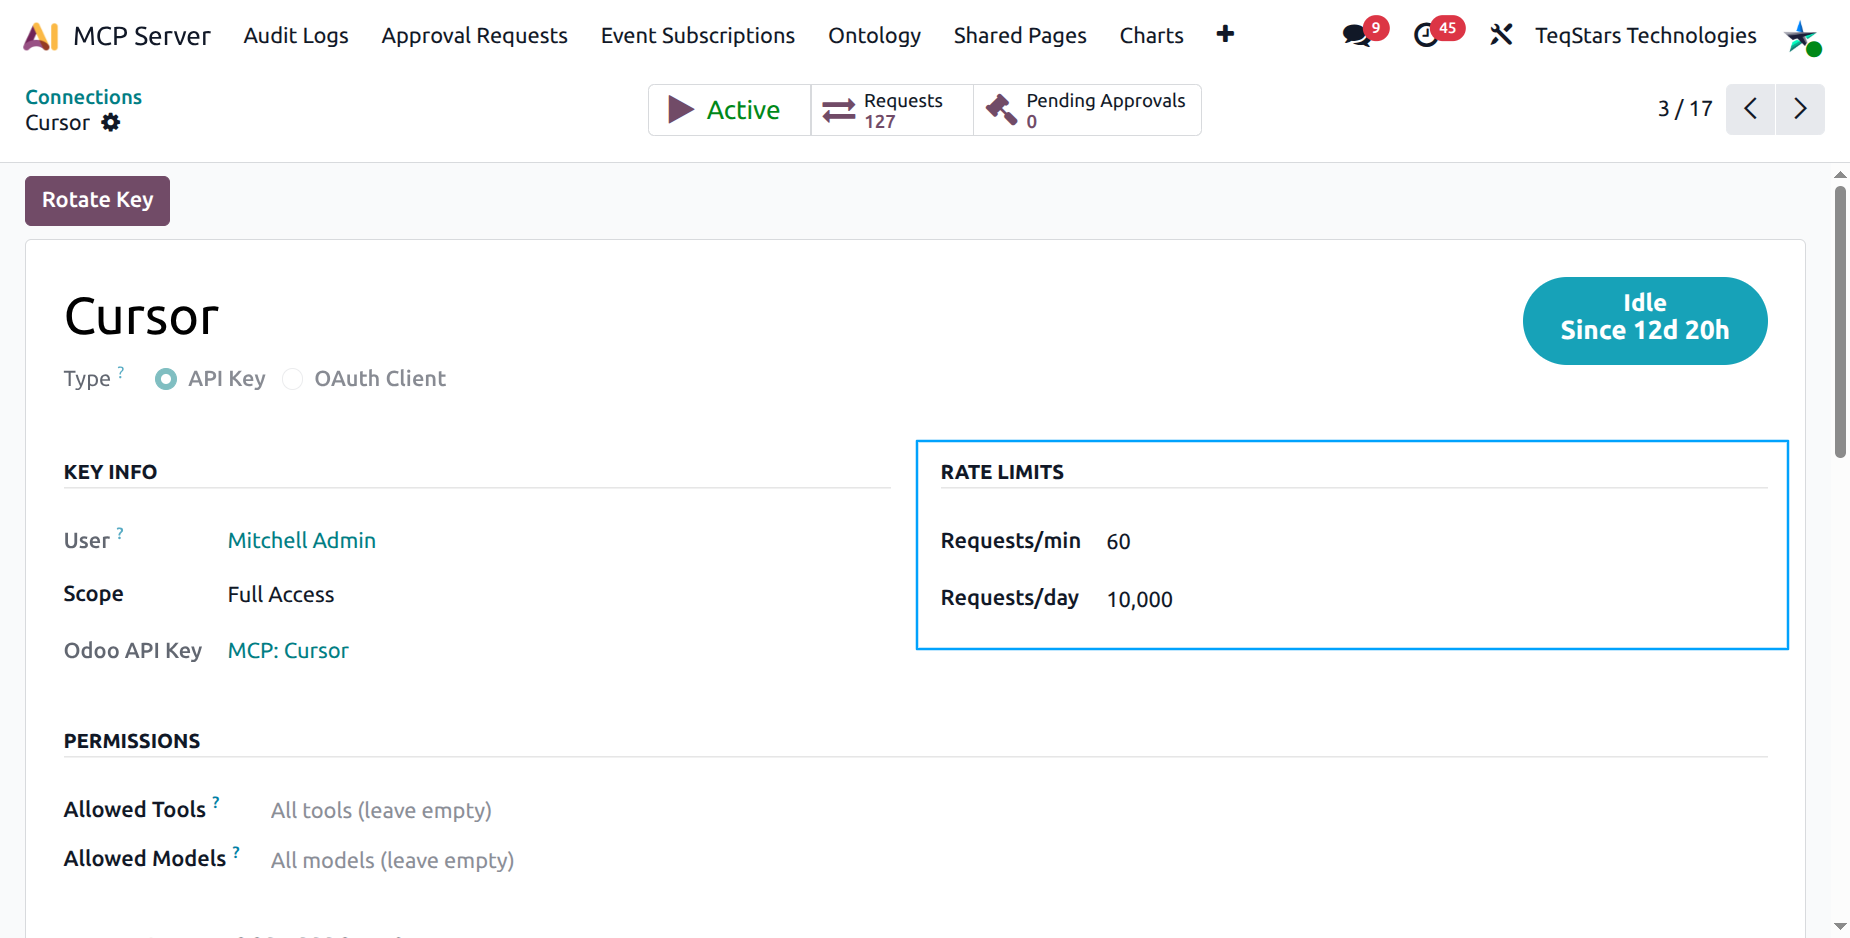Click help mark beside Allowed Tools

click(x=216, y=802)
